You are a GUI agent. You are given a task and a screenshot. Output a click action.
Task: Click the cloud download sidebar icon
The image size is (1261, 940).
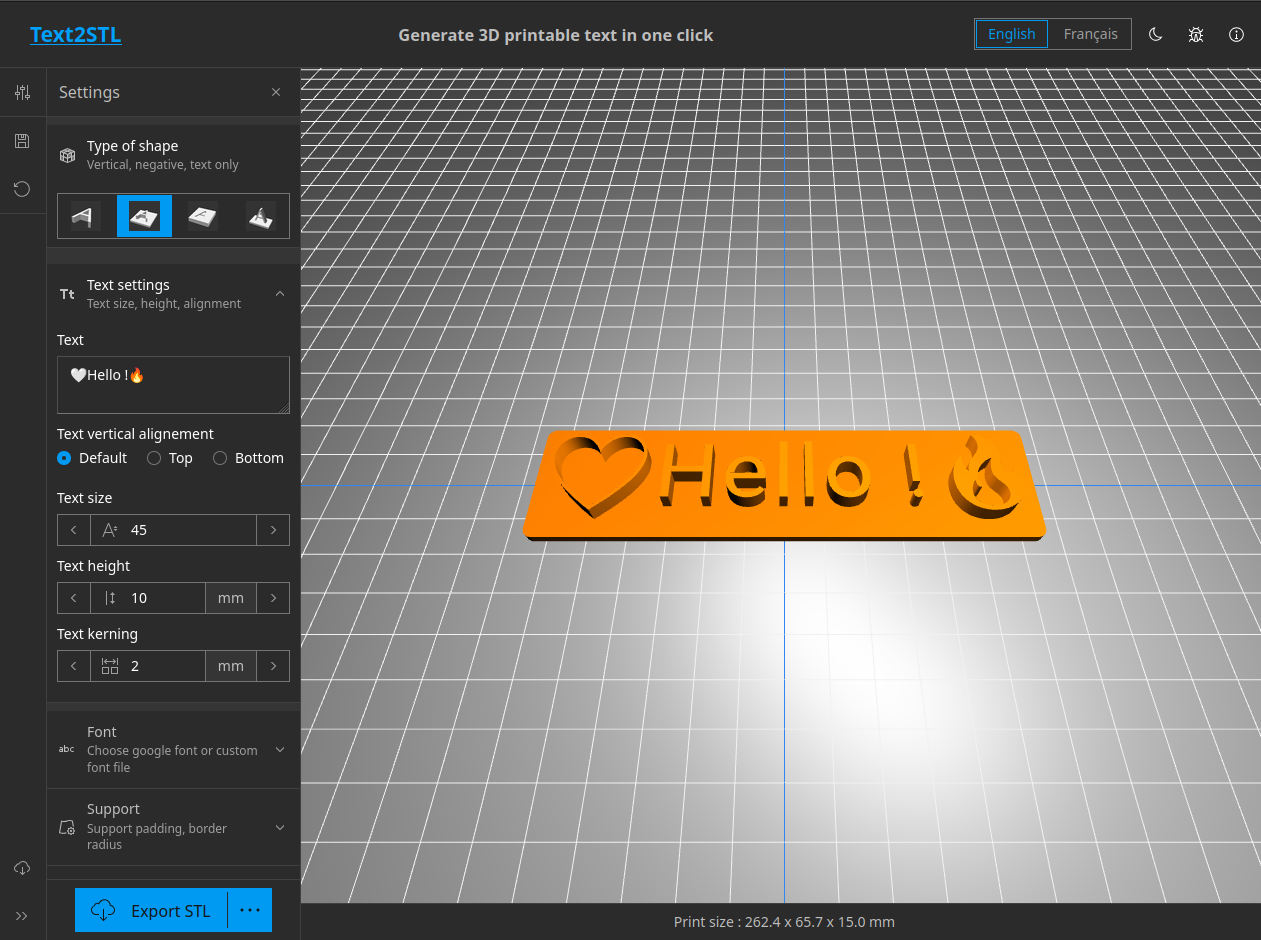click(22, 868)
